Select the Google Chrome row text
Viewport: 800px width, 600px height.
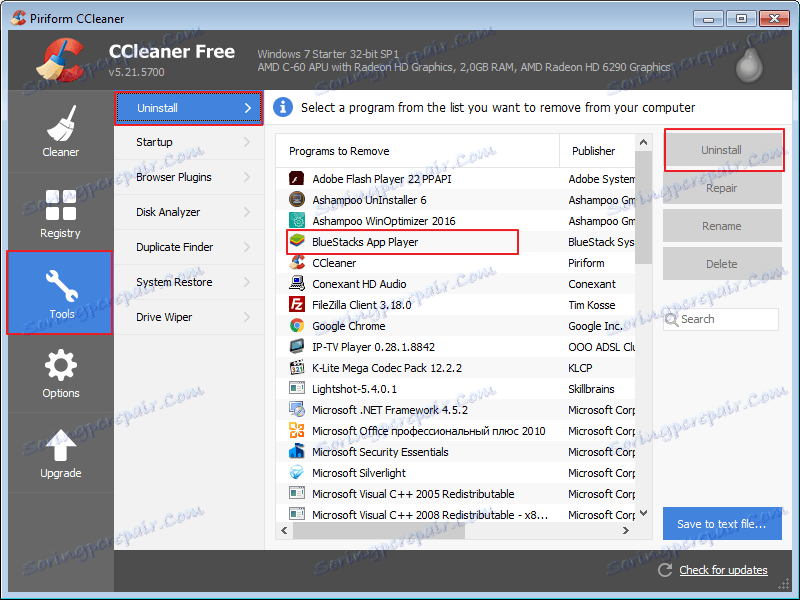click(x=348, y=326)
